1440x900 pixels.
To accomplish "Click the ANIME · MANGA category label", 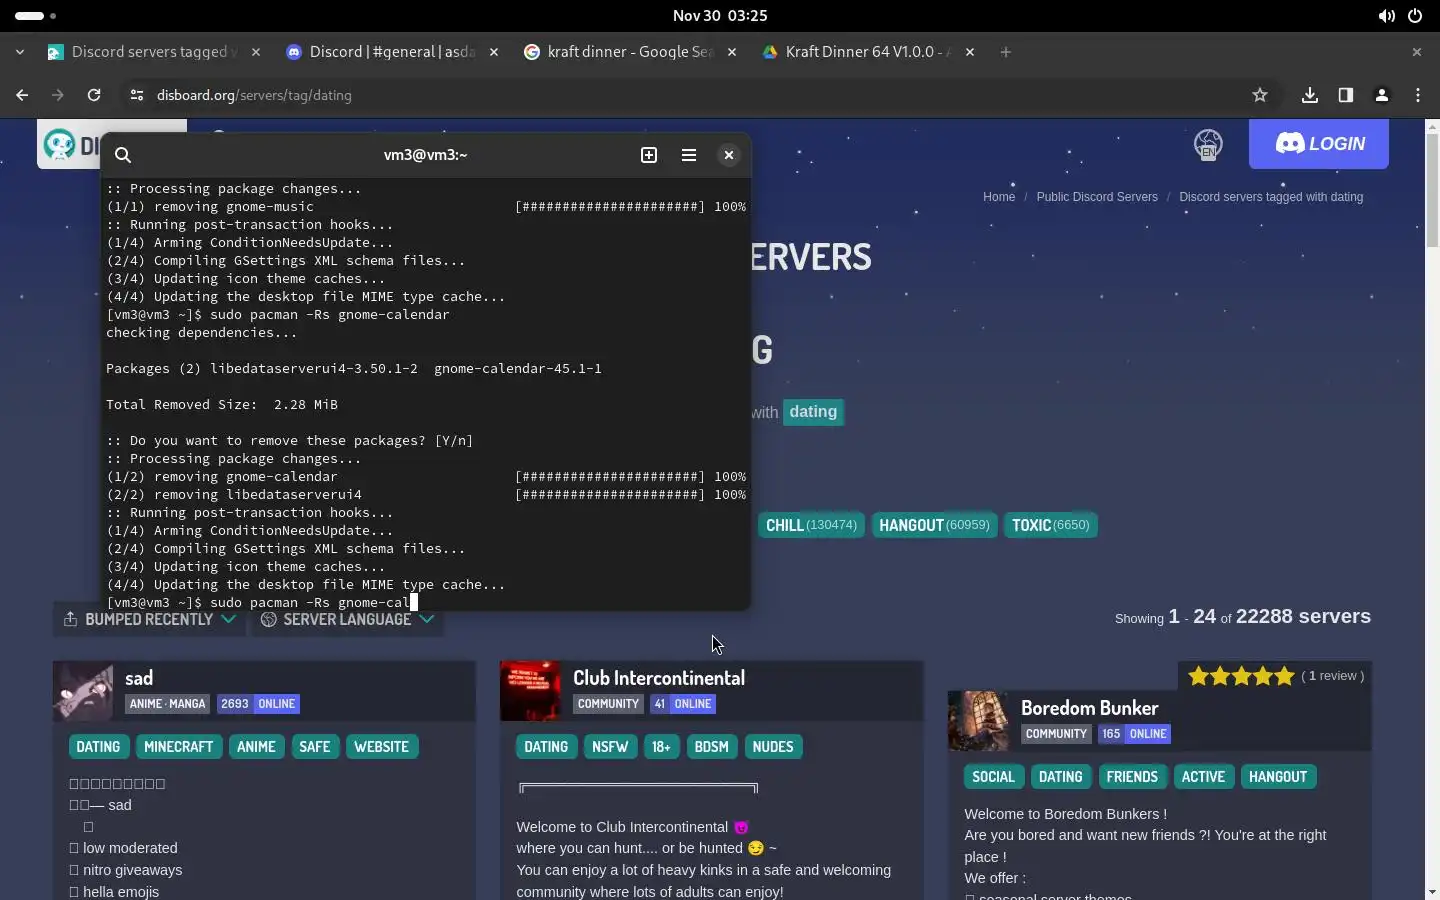I will point(168,704).
